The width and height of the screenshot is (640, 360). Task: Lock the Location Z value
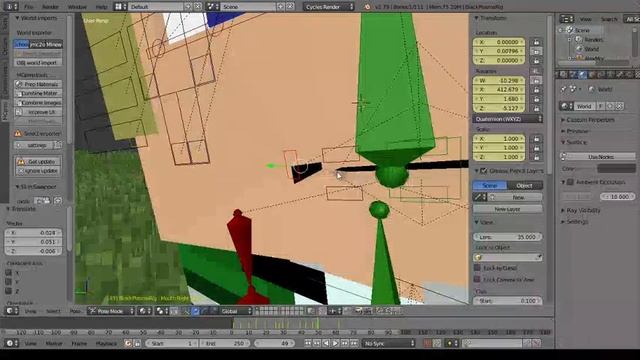point(536,60)
